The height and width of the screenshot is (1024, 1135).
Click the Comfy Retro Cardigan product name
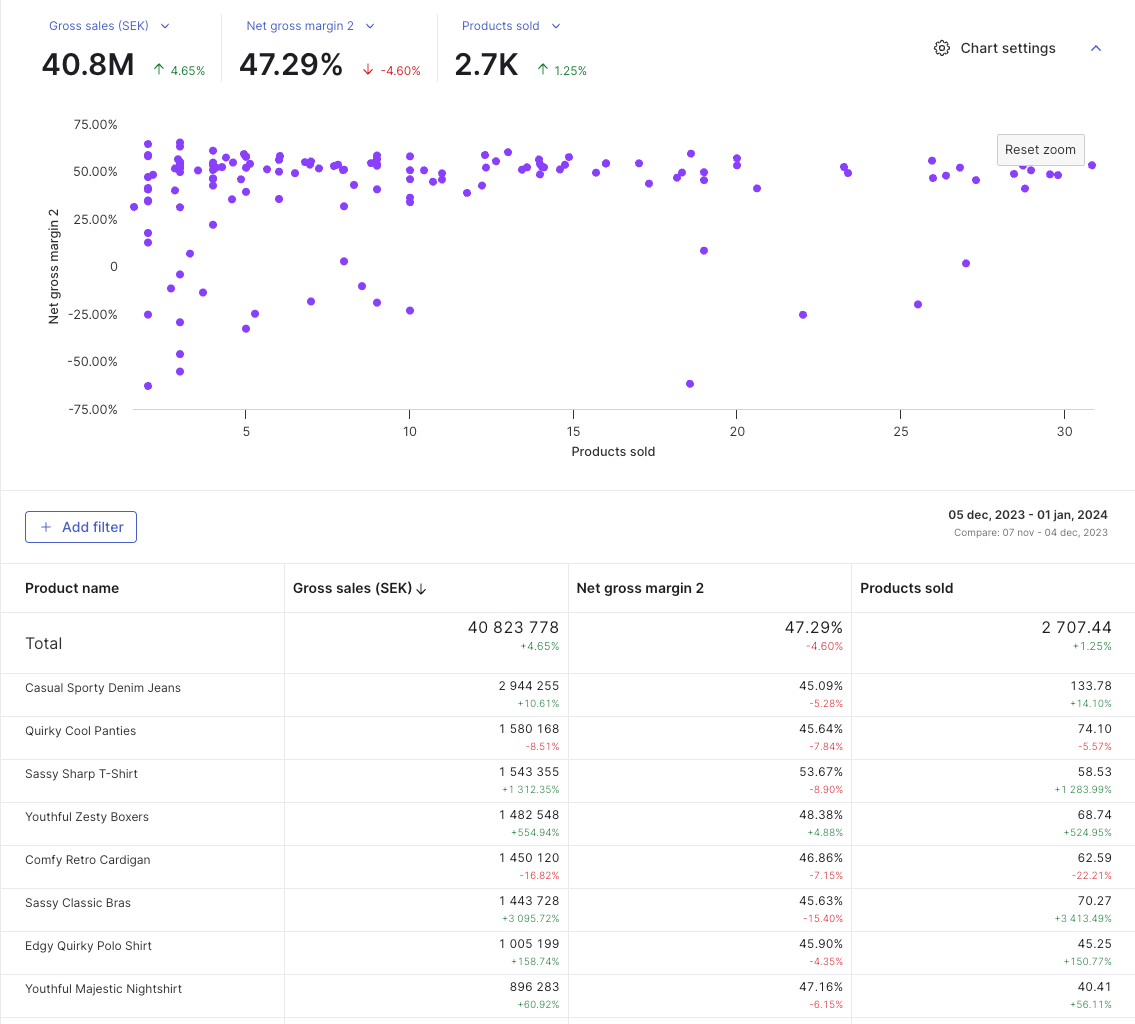[88, 860]
